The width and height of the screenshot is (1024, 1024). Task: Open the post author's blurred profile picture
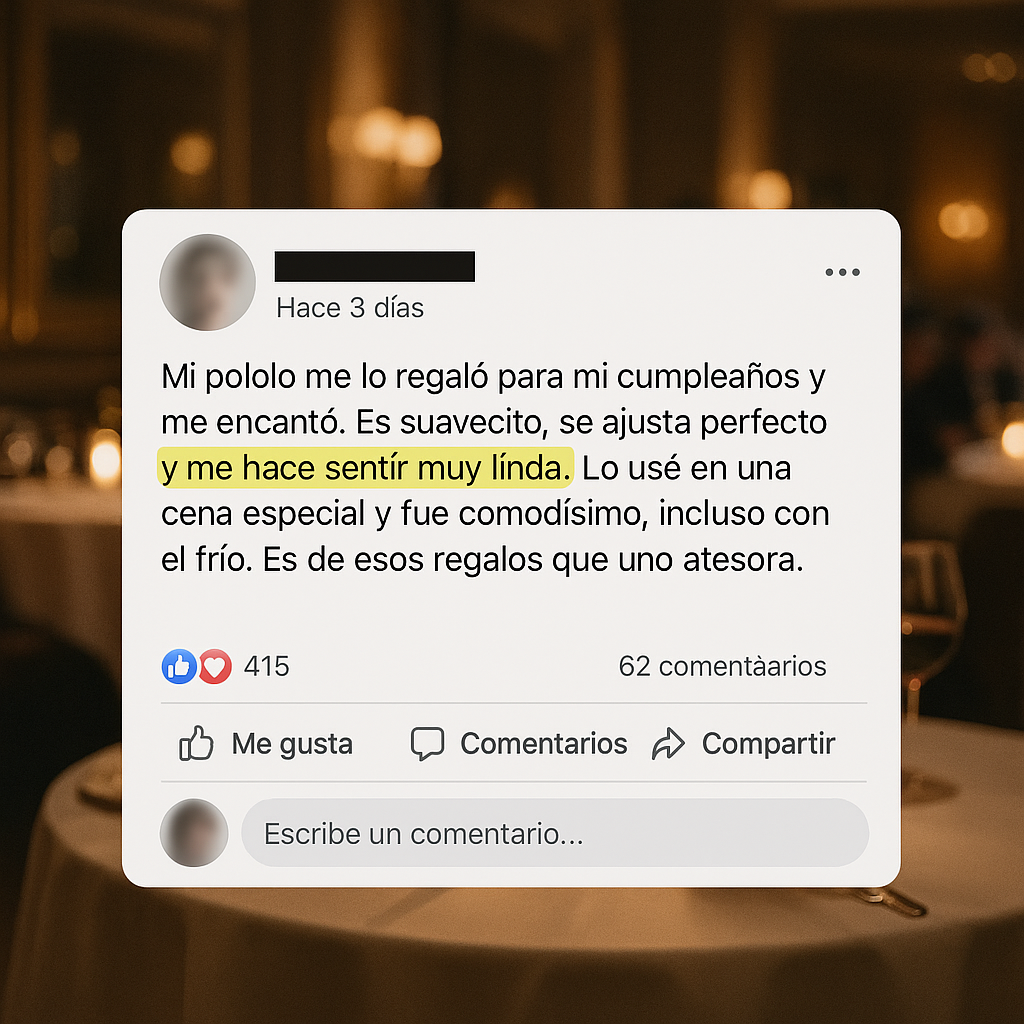point(208,282)
